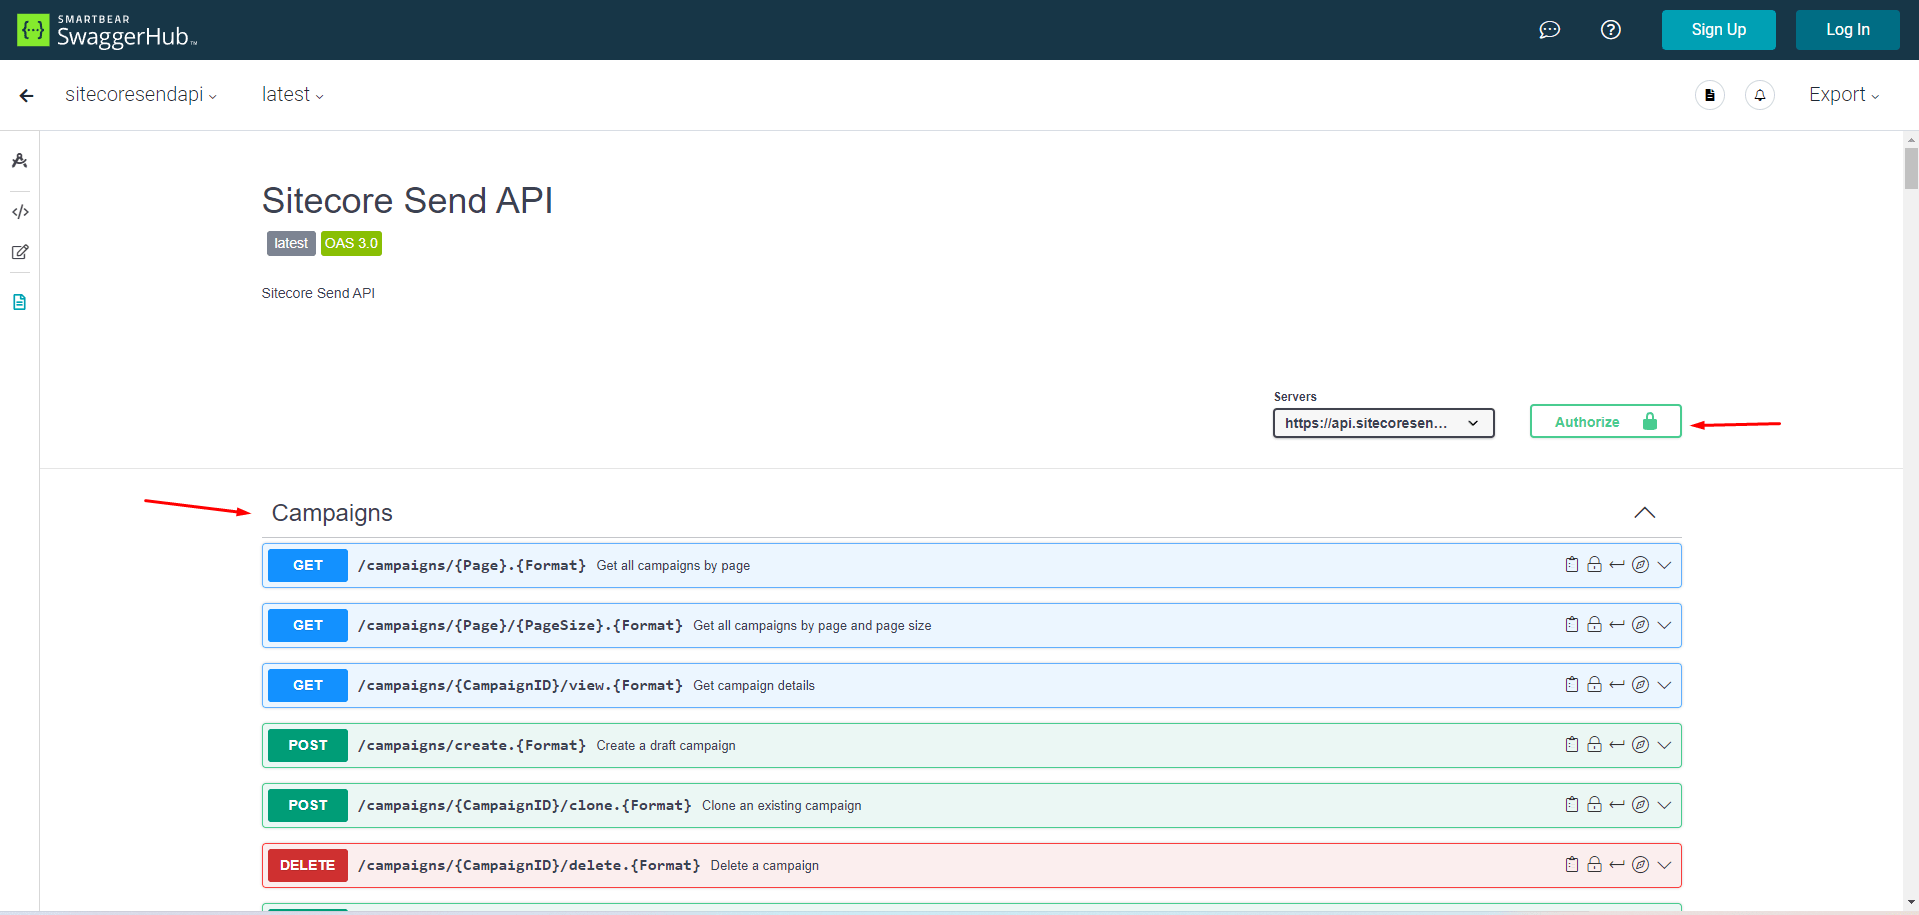The width and height of the screenshot is (1919, 915).
Task: Open the Servers URL dropdown
Action: pyautogui.click(x=1382, y=423)
